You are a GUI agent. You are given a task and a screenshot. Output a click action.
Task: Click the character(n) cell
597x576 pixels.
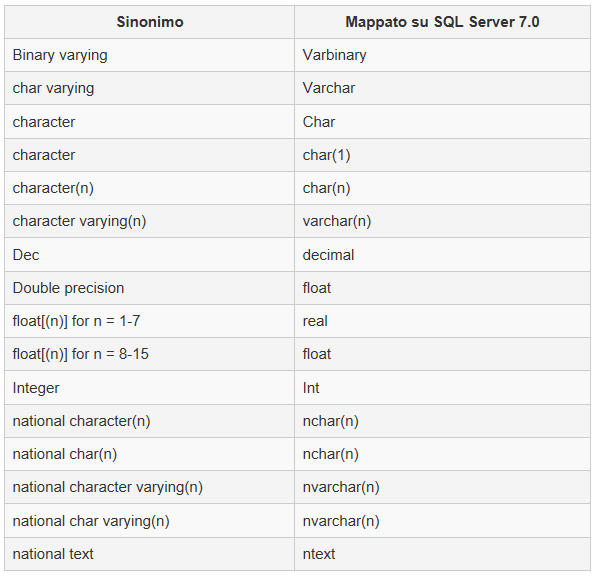[x=150, y=188]
